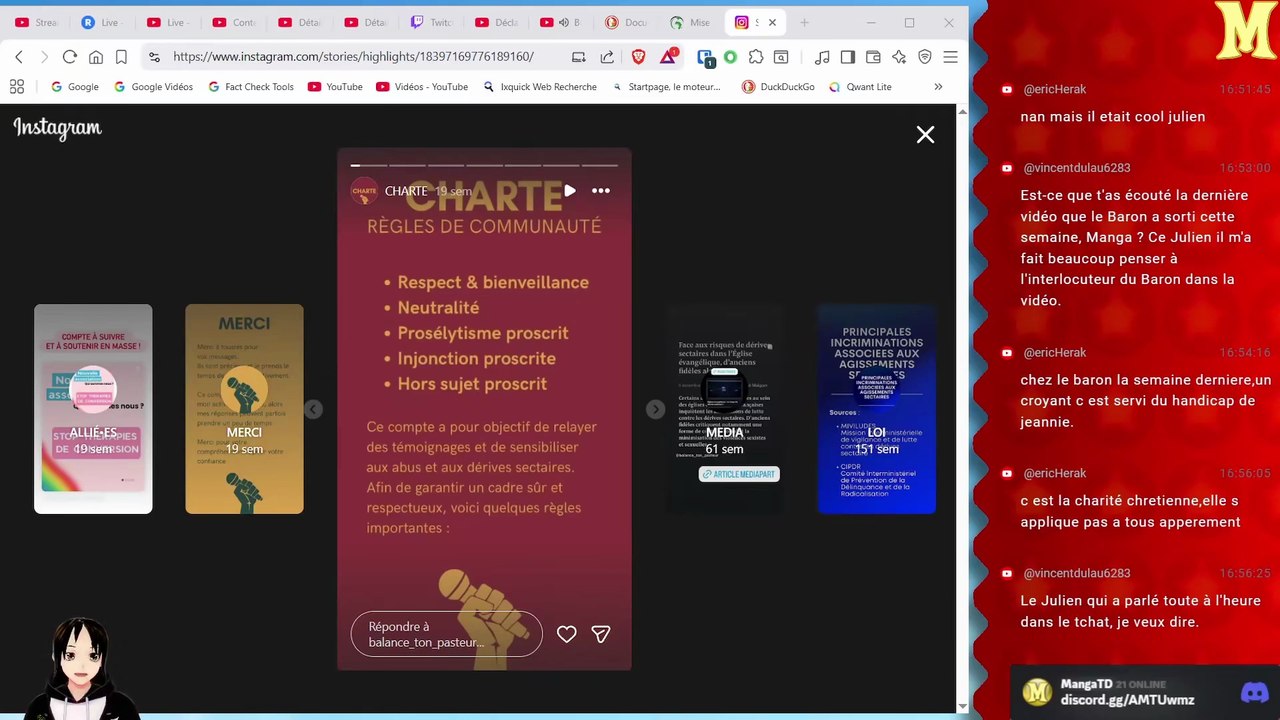Open the Google Vidéos bookmark
The width and height of the screenshot is (1280, 720).
[153, 87]
